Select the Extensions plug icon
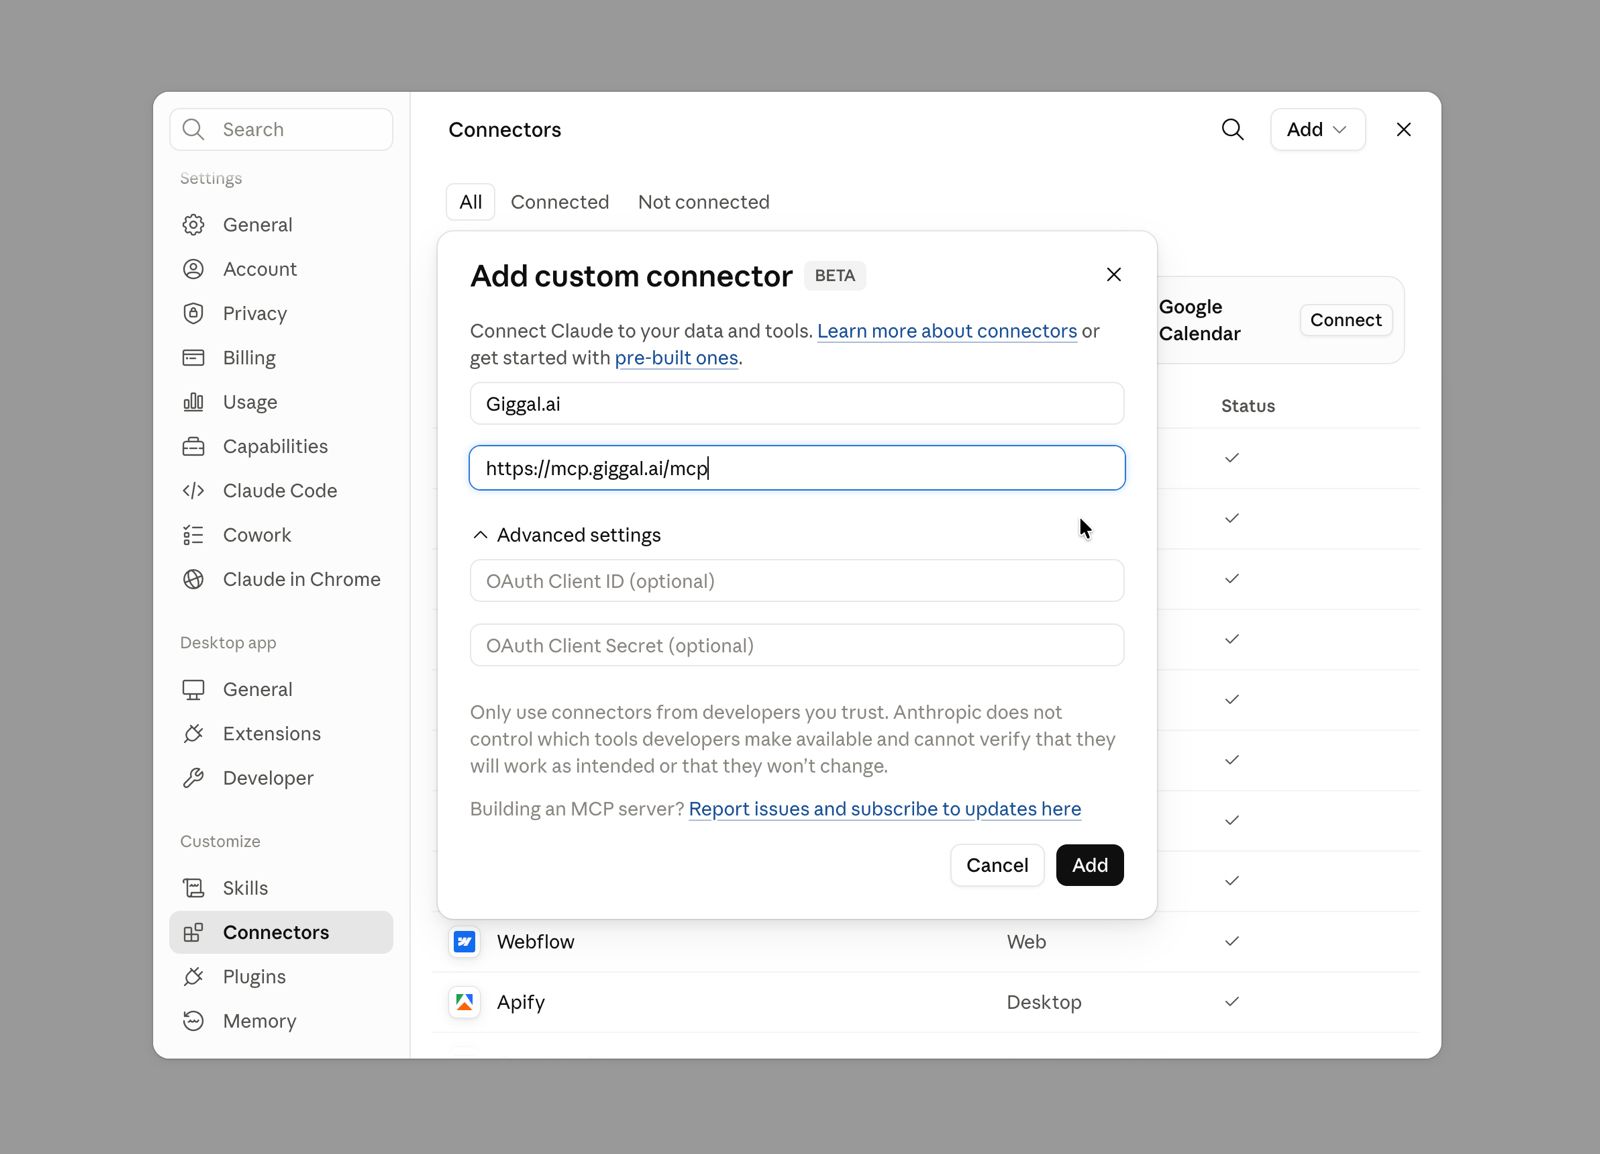1600x1154 pixels. pyautogui.click(x=193, y=734)
